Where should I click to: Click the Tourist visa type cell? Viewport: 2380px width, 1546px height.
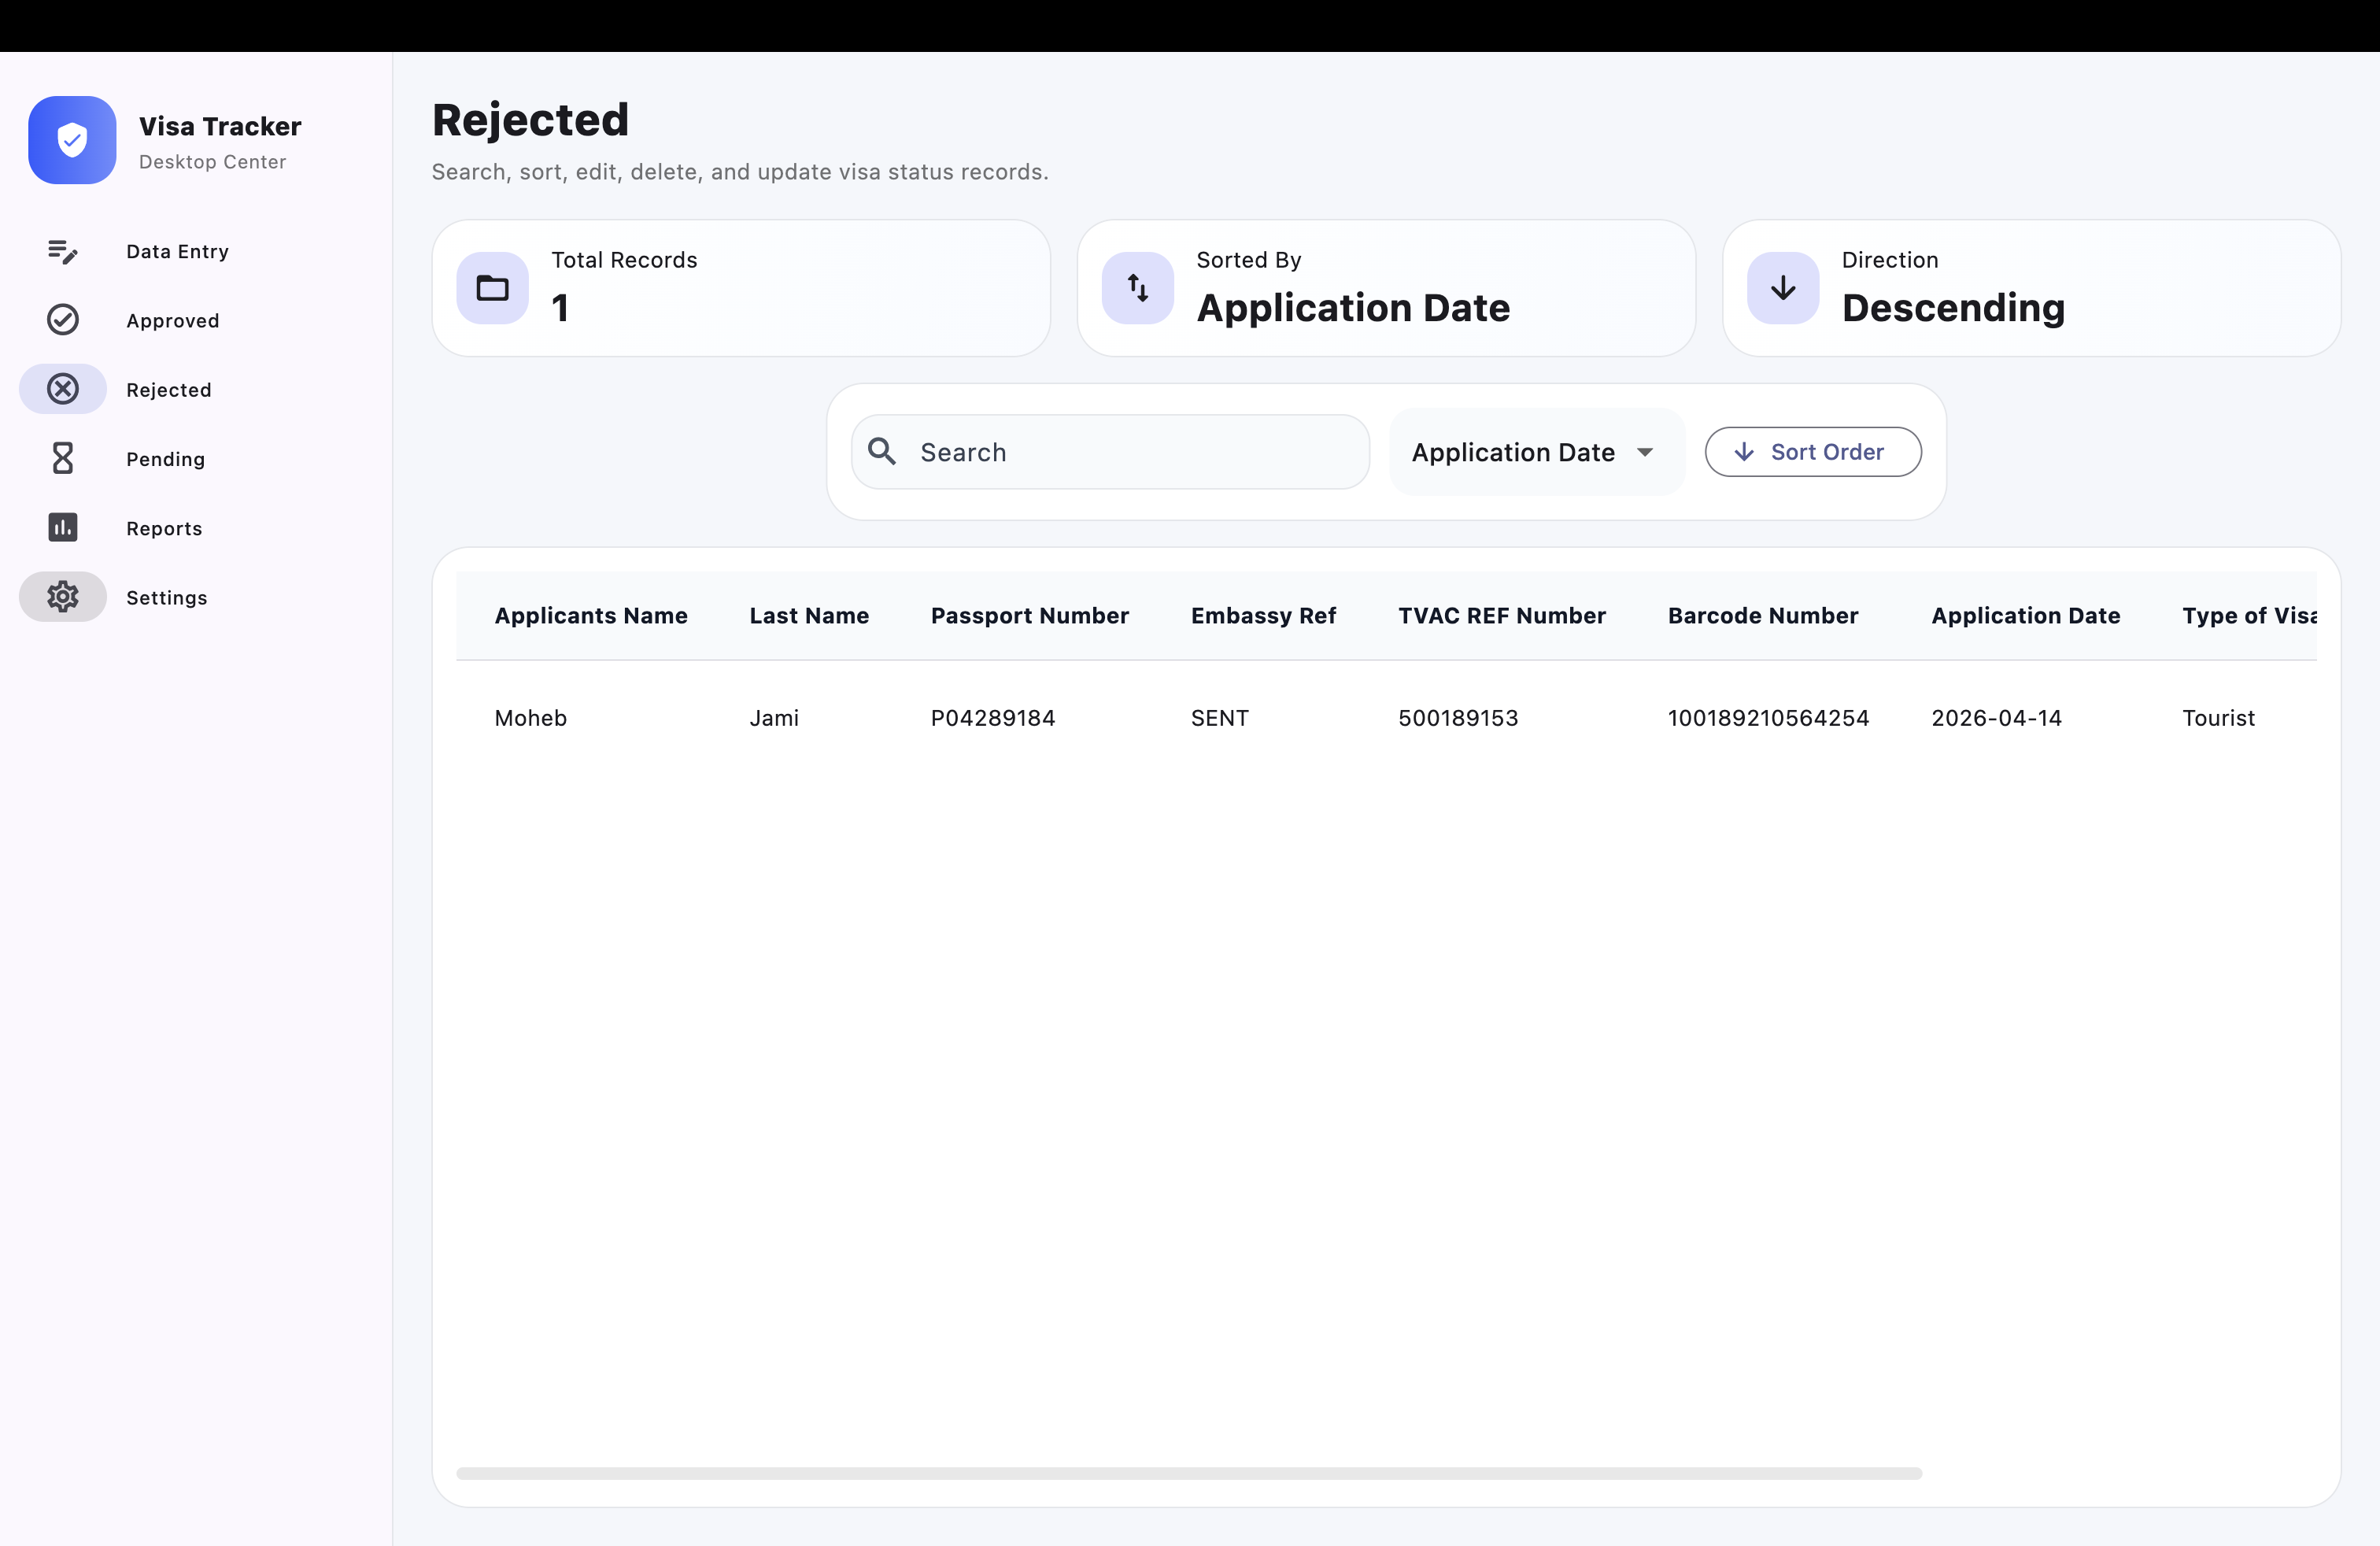point(2218,718)
